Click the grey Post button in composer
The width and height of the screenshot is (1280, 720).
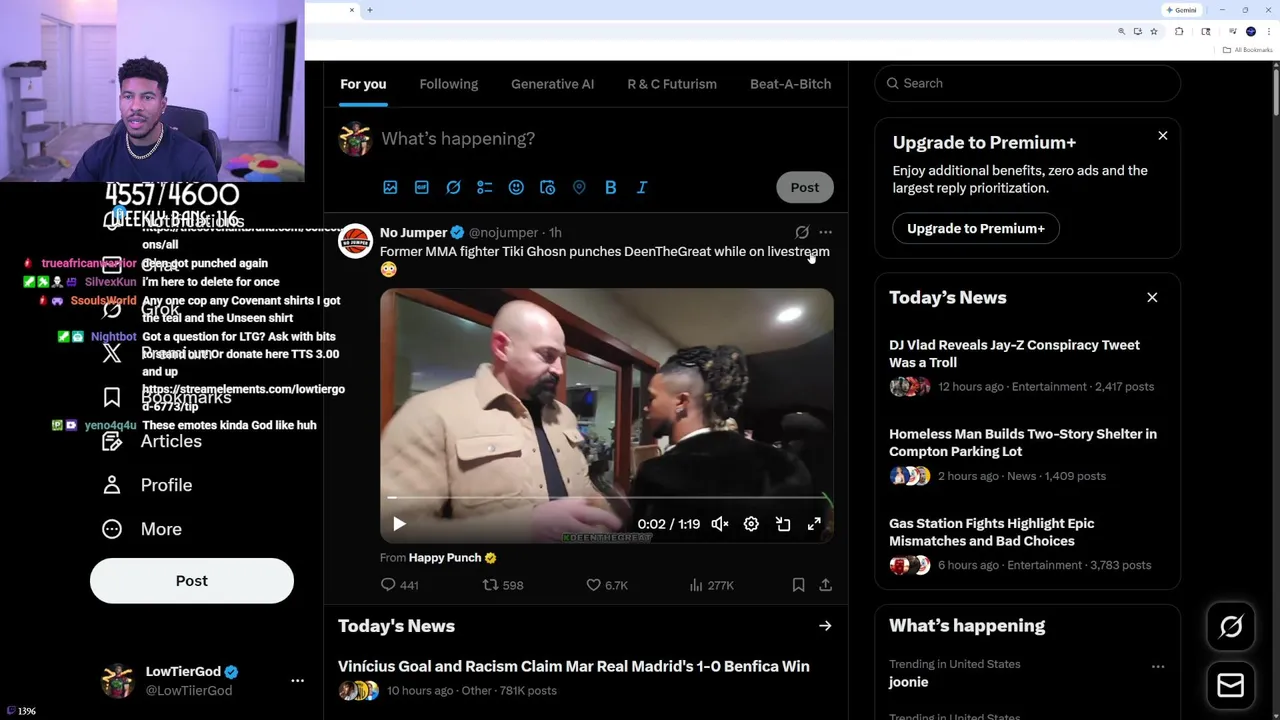805,187
